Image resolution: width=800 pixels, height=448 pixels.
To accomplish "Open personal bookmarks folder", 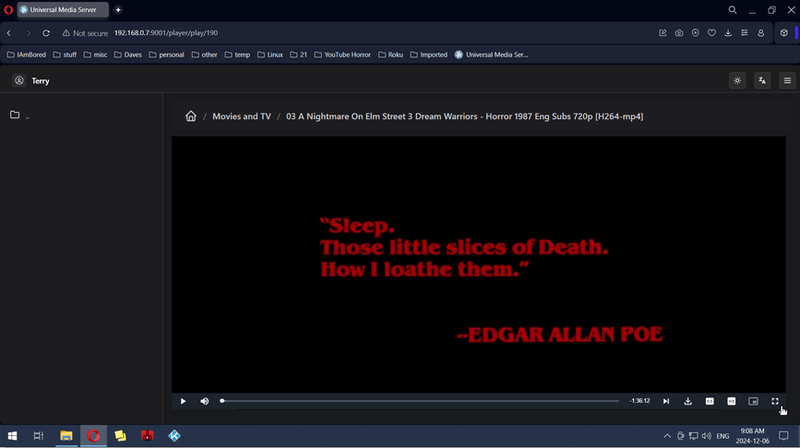I will pos(166,55).
